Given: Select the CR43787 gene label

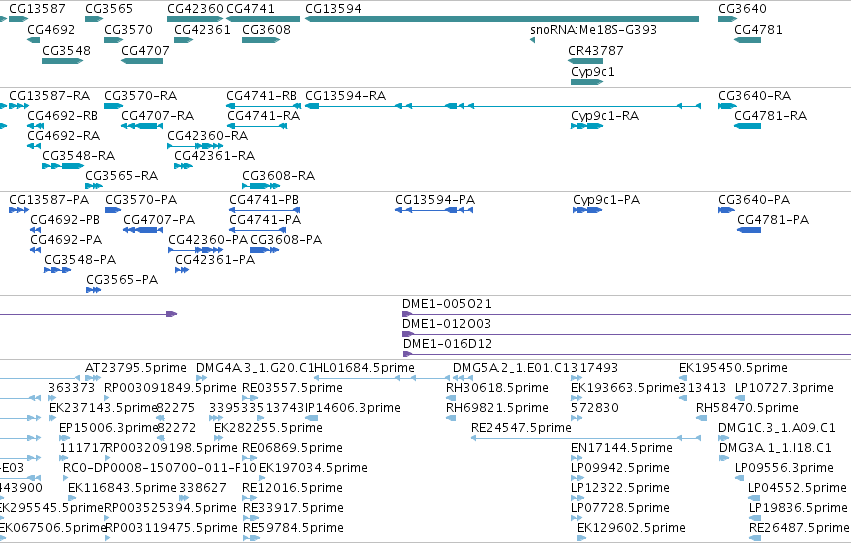Looking at the screenshot, I should [x=595, y=50].
